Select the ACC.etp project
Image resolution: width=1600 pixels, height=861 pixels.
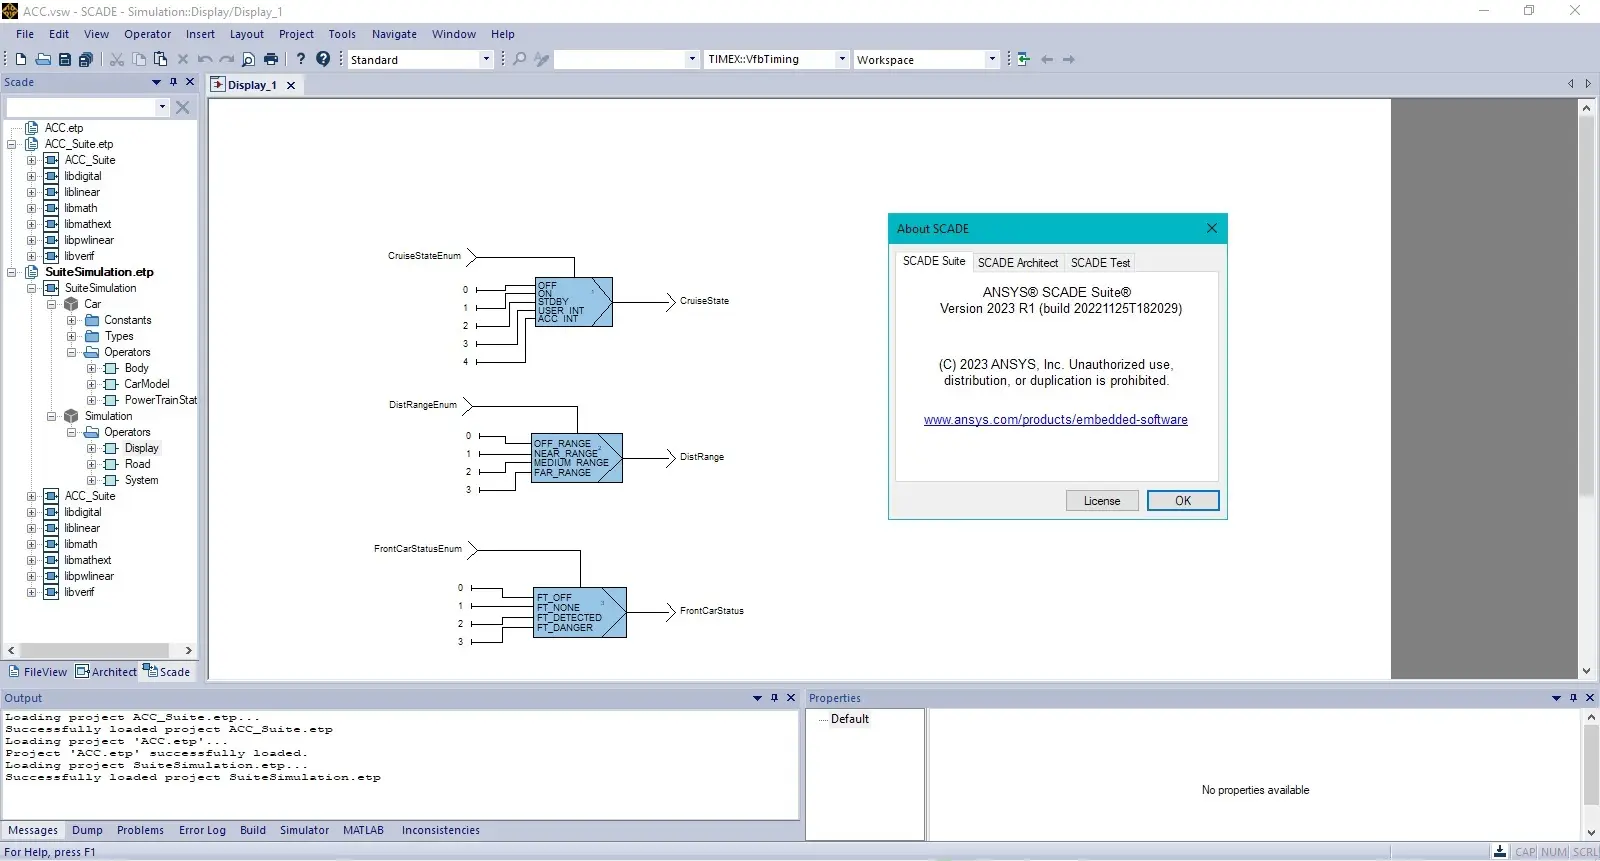coord(64,128)
